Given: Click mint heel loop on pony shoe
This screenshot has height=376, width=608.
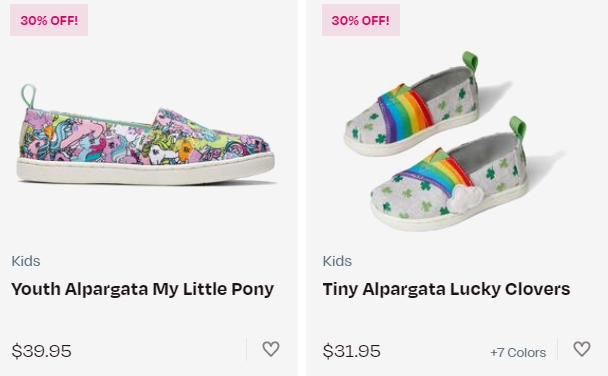Looking at the screenshot, I should [29, 96].
